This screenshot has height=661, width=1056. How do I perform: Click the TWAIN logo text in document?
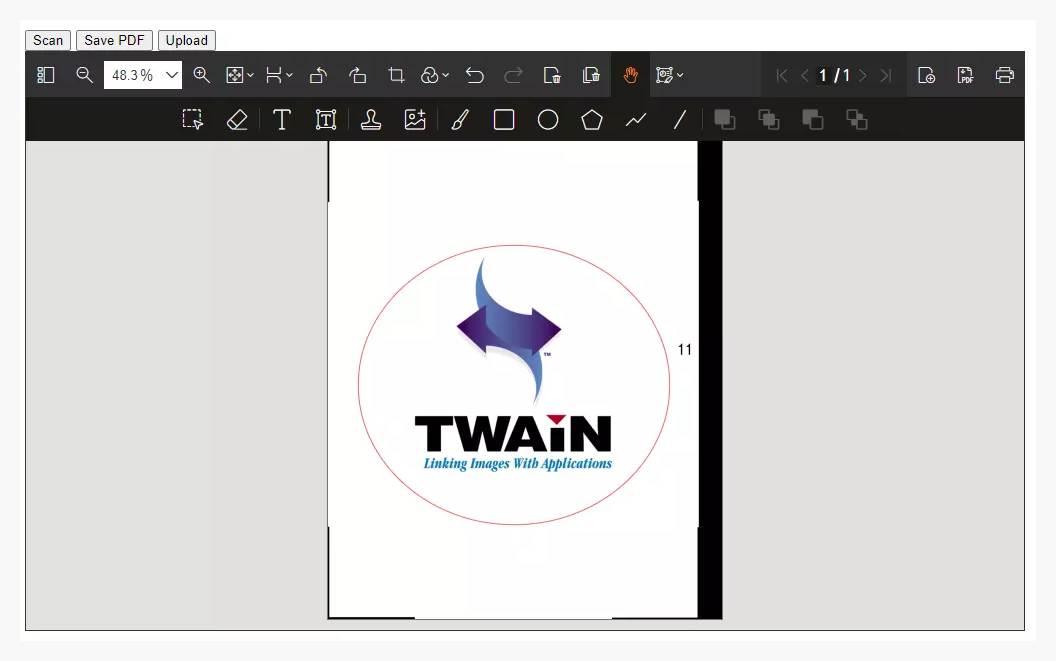pyautogui.click(x=513, y=433)
